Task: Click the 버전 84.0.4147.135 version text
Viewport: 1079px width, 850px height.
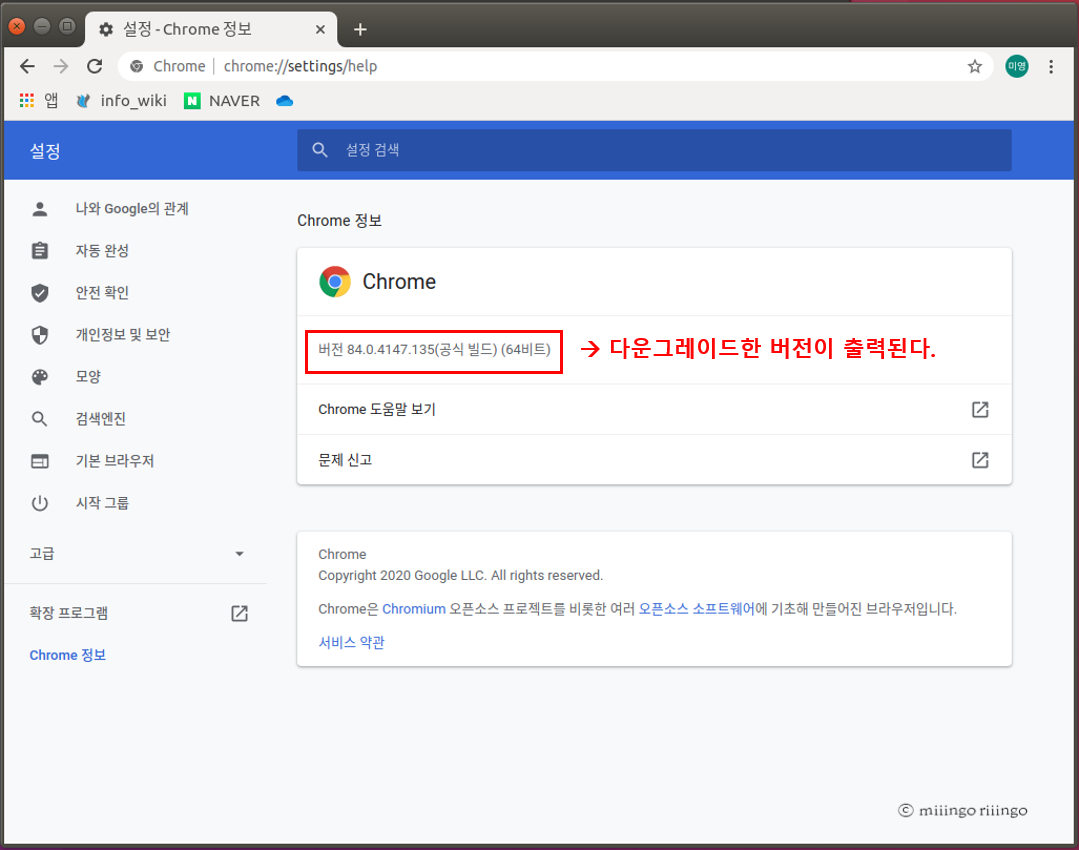Action: [434, 350]
